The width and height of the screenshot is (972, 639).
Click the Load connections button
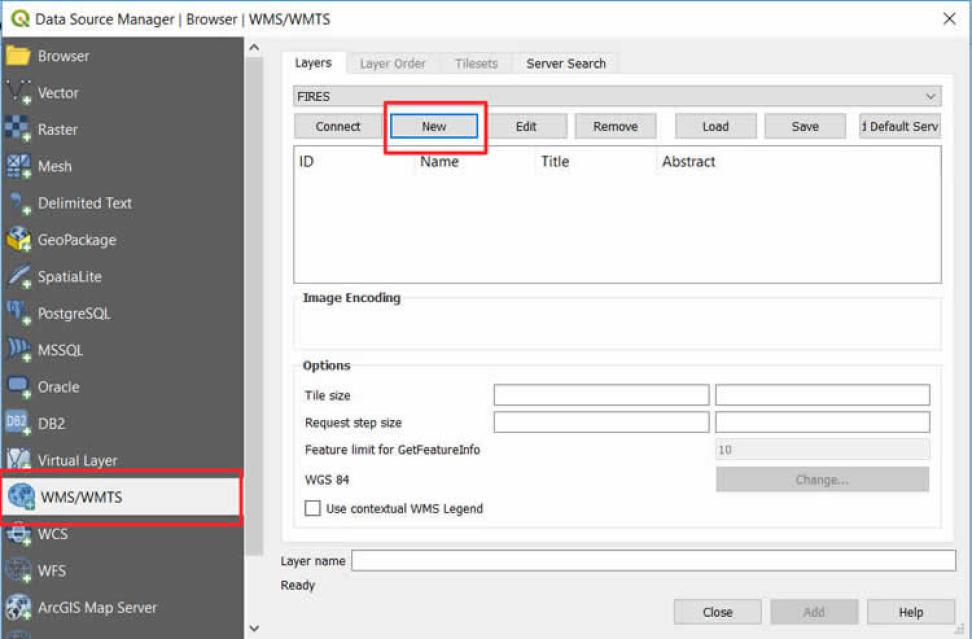715,126
